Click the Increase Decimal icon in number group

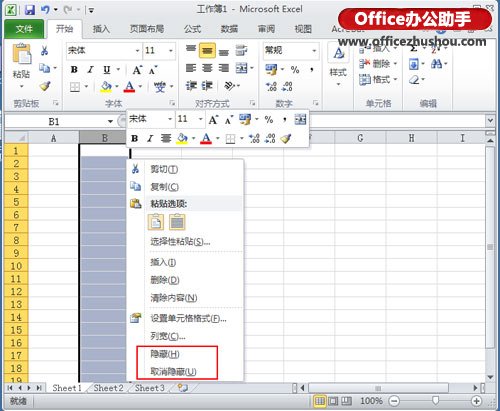click(x=271, y=86)
